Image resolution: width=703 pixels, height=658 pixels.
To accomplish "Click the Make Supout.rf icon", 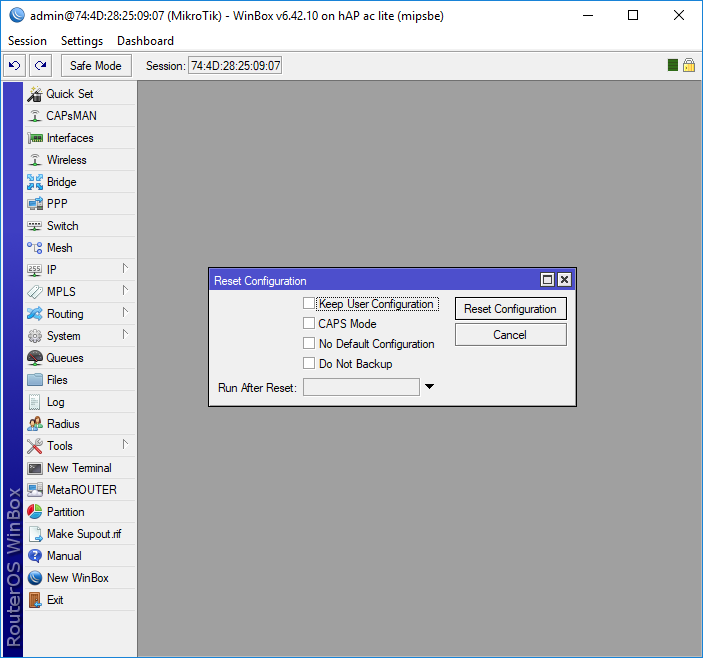I will (x=35, y=534).
